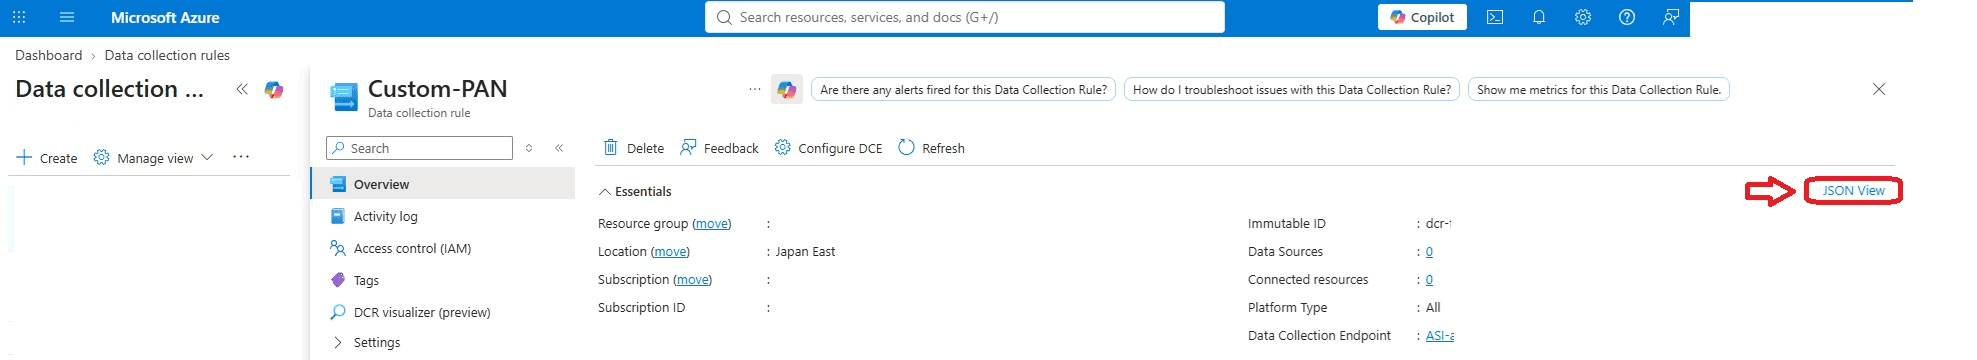Click the Microsoft Azure home title
Screen dimensions: 1977x360
coord(165,17)
